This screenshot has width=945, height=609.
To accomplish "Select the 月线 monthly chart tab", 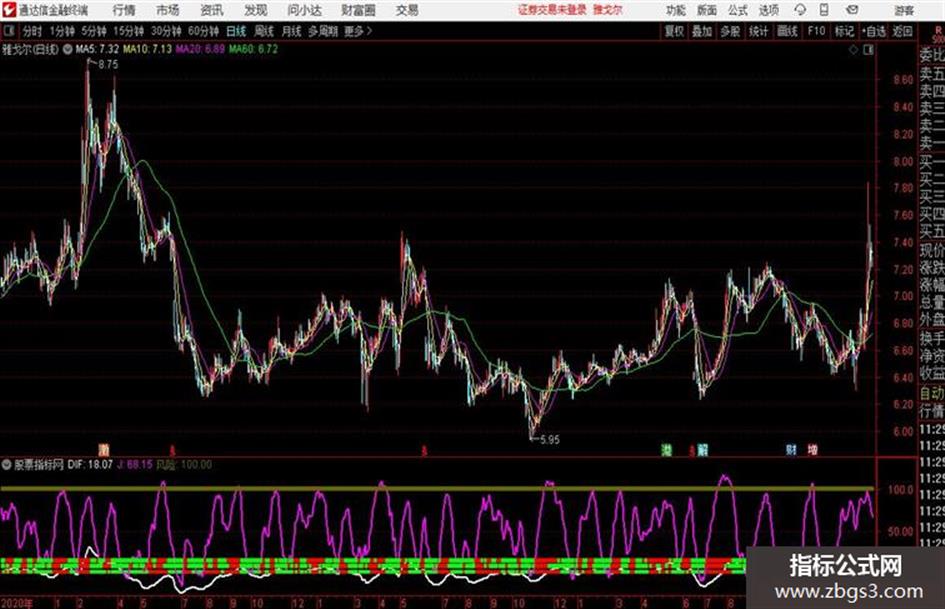I will point(292,31).
